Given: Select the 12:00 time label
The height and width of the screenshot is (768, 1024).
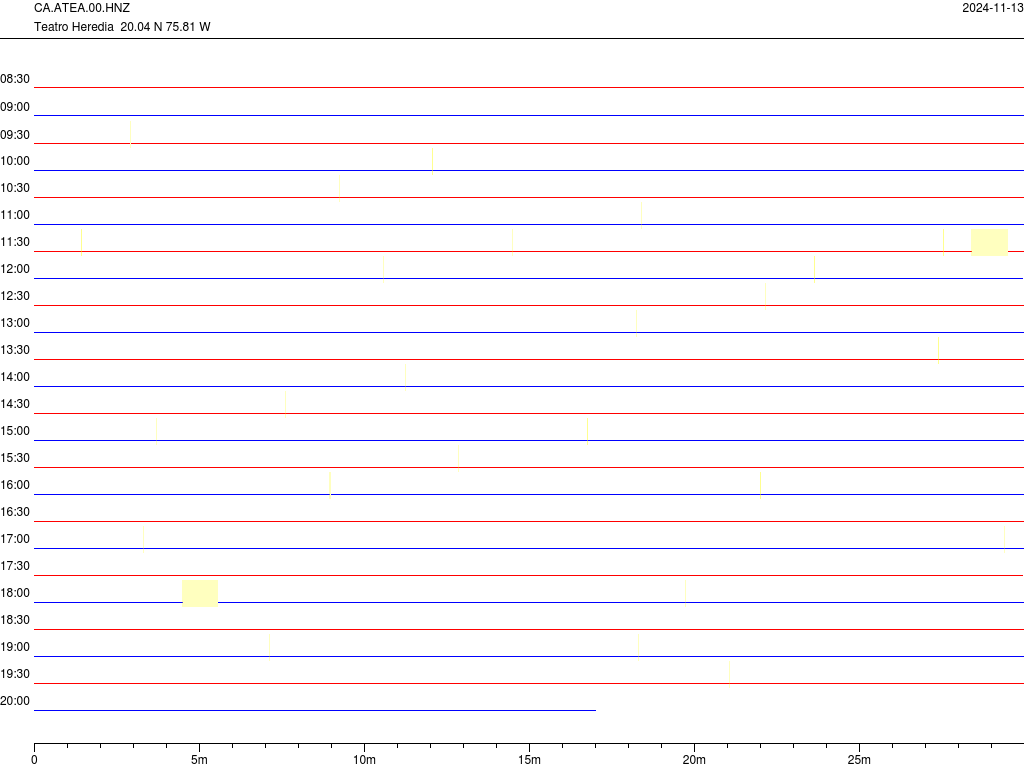Looking at the screenshot, I should pyautogui.click(x=15, y=269).
